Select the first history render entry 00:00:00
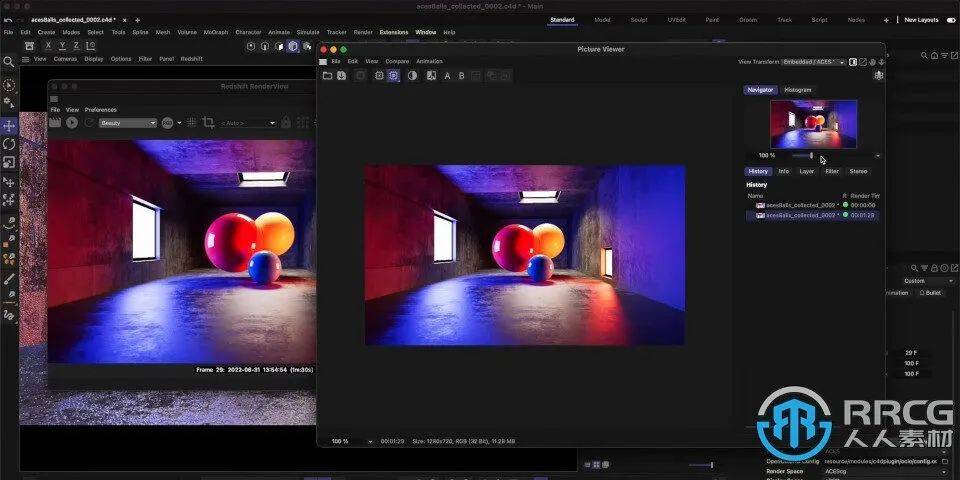The height and width of the screenshot is (480, 960). point(812,205)
